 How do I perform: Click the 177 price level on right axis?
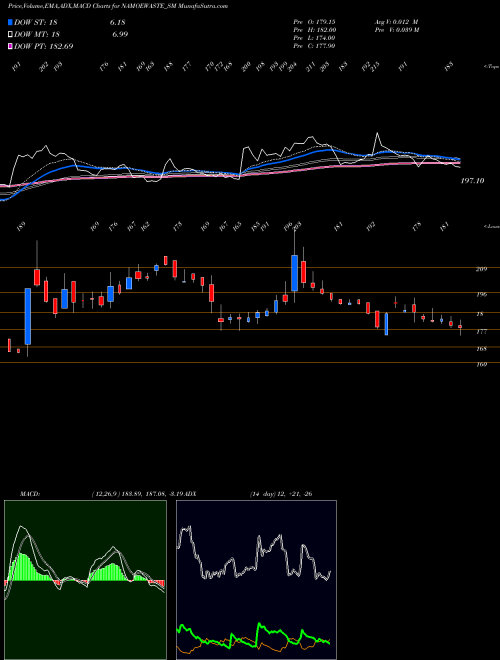coord(481,332)
